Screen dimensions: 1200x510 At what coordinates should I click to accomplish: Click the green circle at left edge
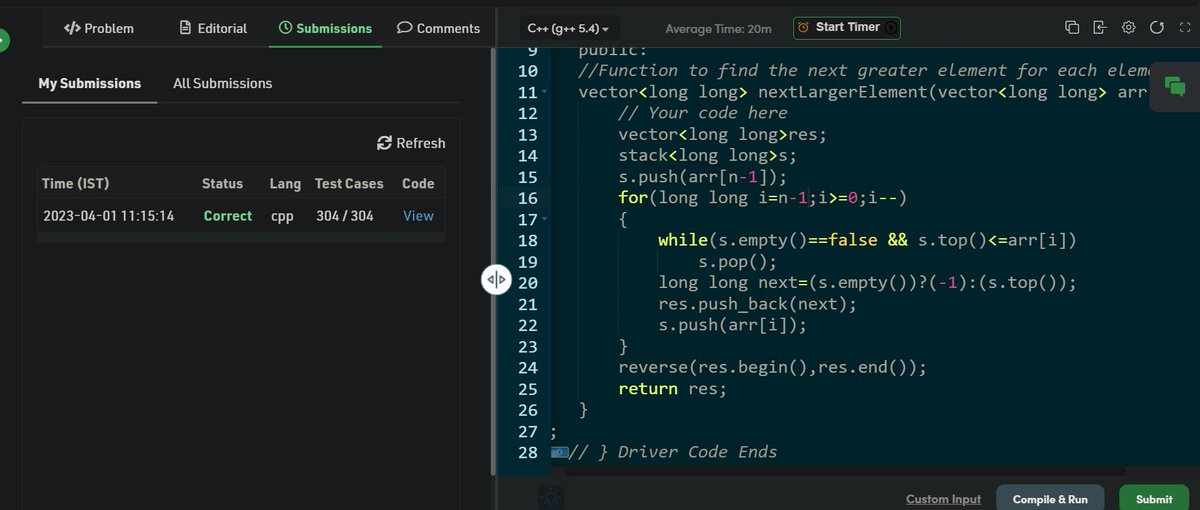tap(3, 40)
